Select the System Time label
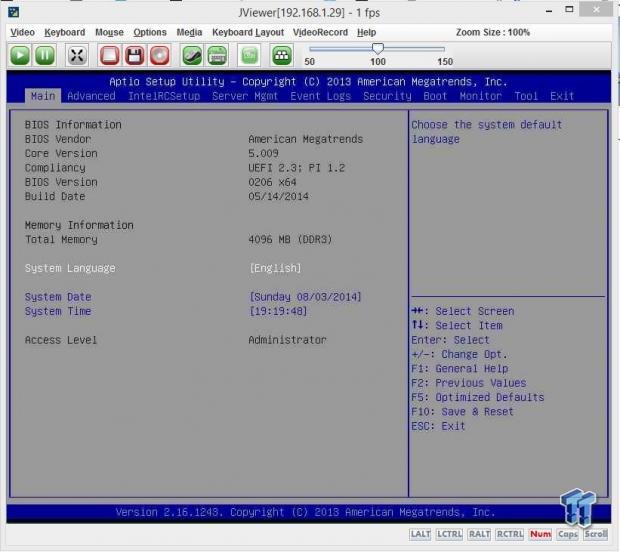620x552 pixels. pos(58,311)
